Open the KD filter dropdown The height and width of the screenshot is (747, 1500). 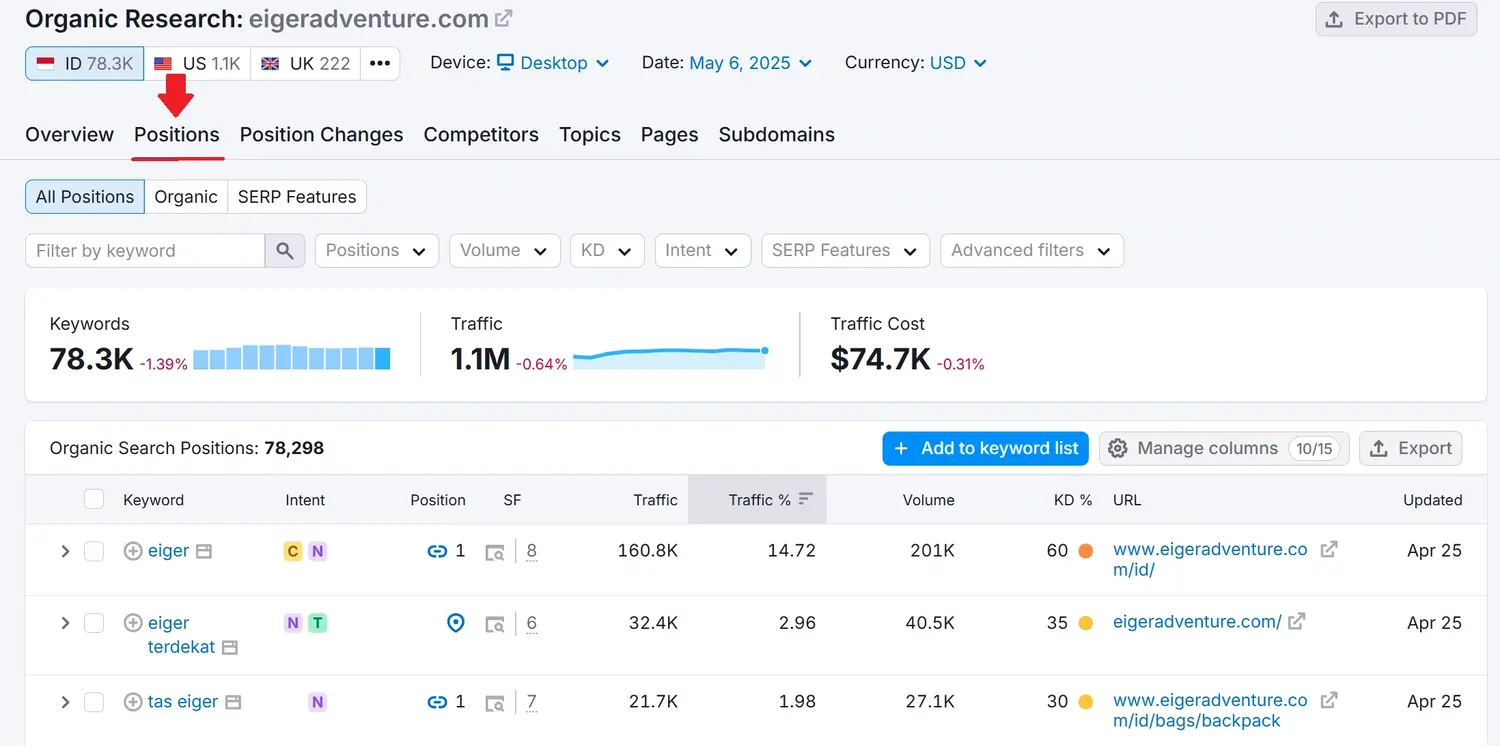tap(607, 251)
